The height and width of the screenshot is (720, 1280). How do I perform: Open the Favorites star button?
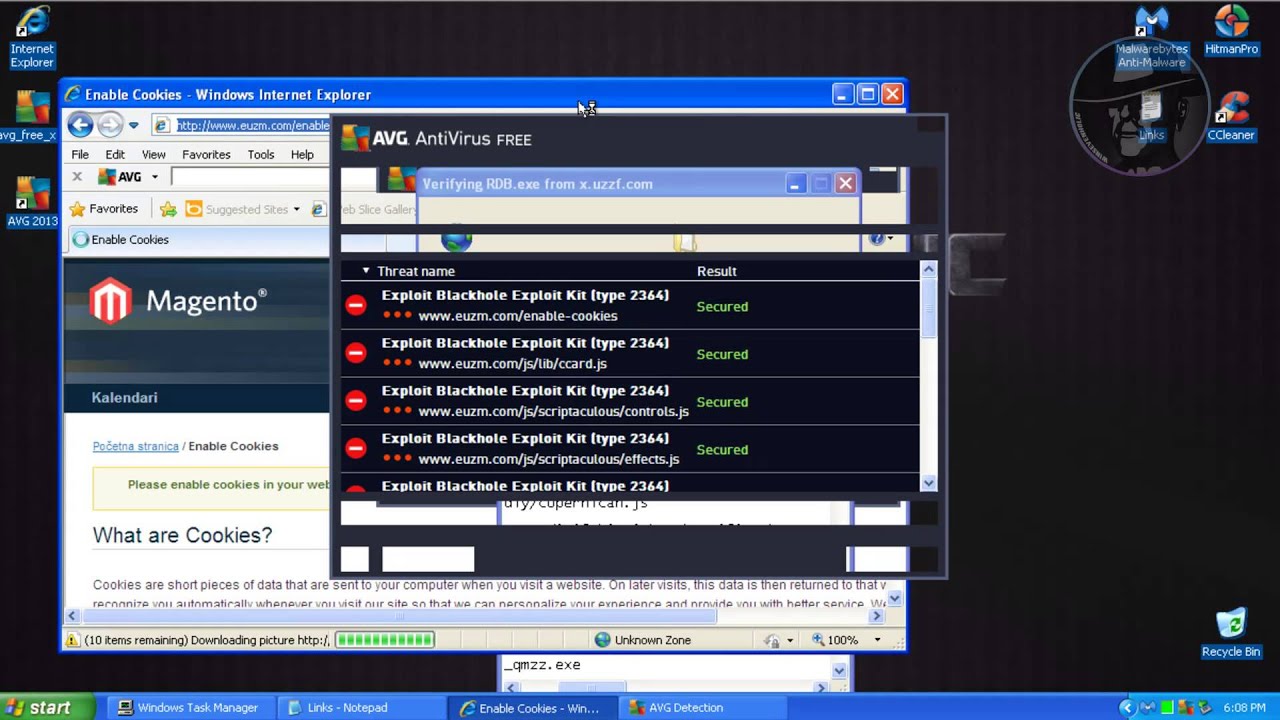pos(104,209)
